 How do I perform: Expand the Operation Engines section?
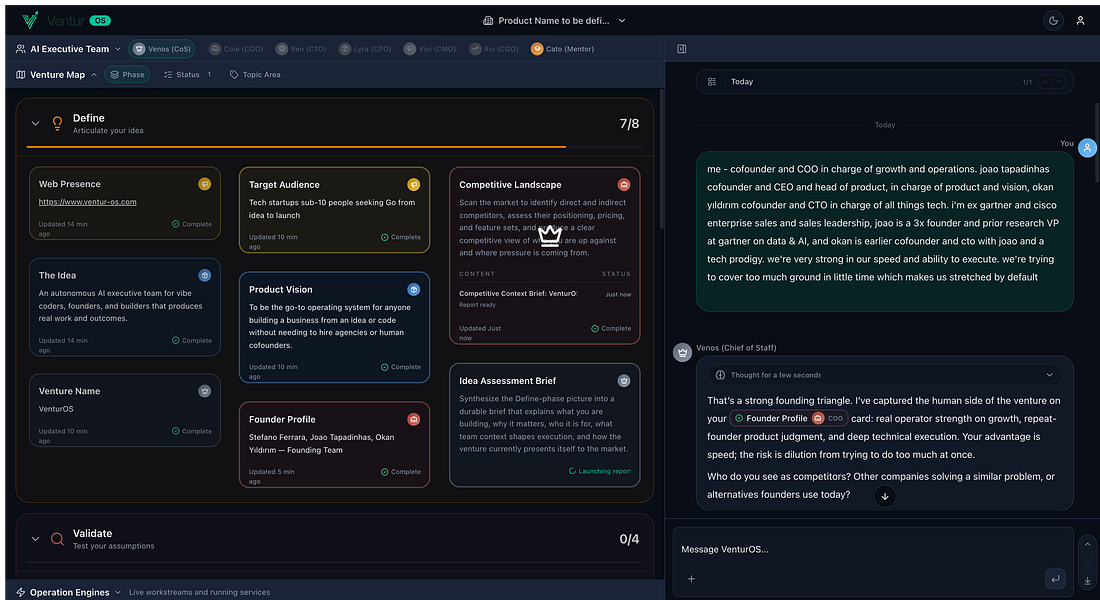click(118, 592)
